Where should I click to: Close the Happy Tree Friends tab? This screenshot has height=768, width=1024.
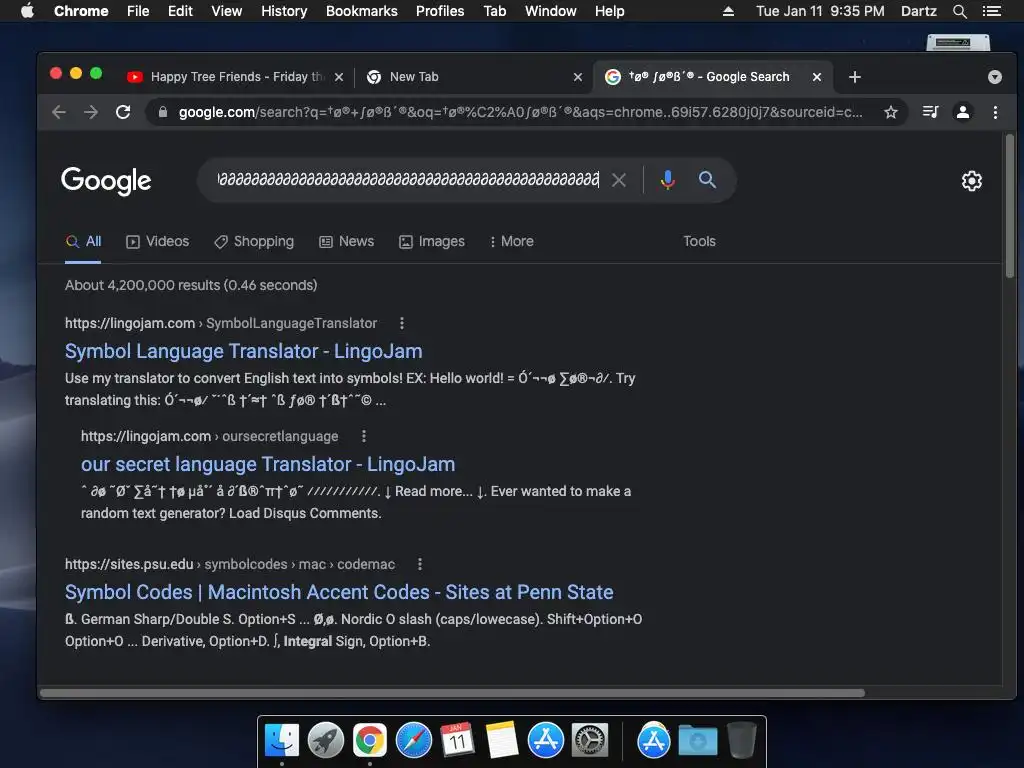(x=338, y=77)
